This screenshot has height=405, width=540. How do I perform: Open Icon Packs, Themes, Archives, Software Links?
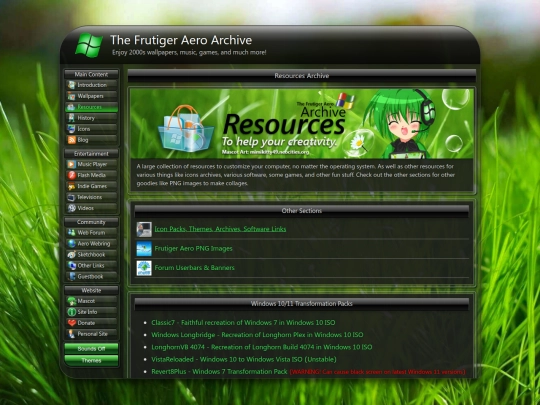220,229
